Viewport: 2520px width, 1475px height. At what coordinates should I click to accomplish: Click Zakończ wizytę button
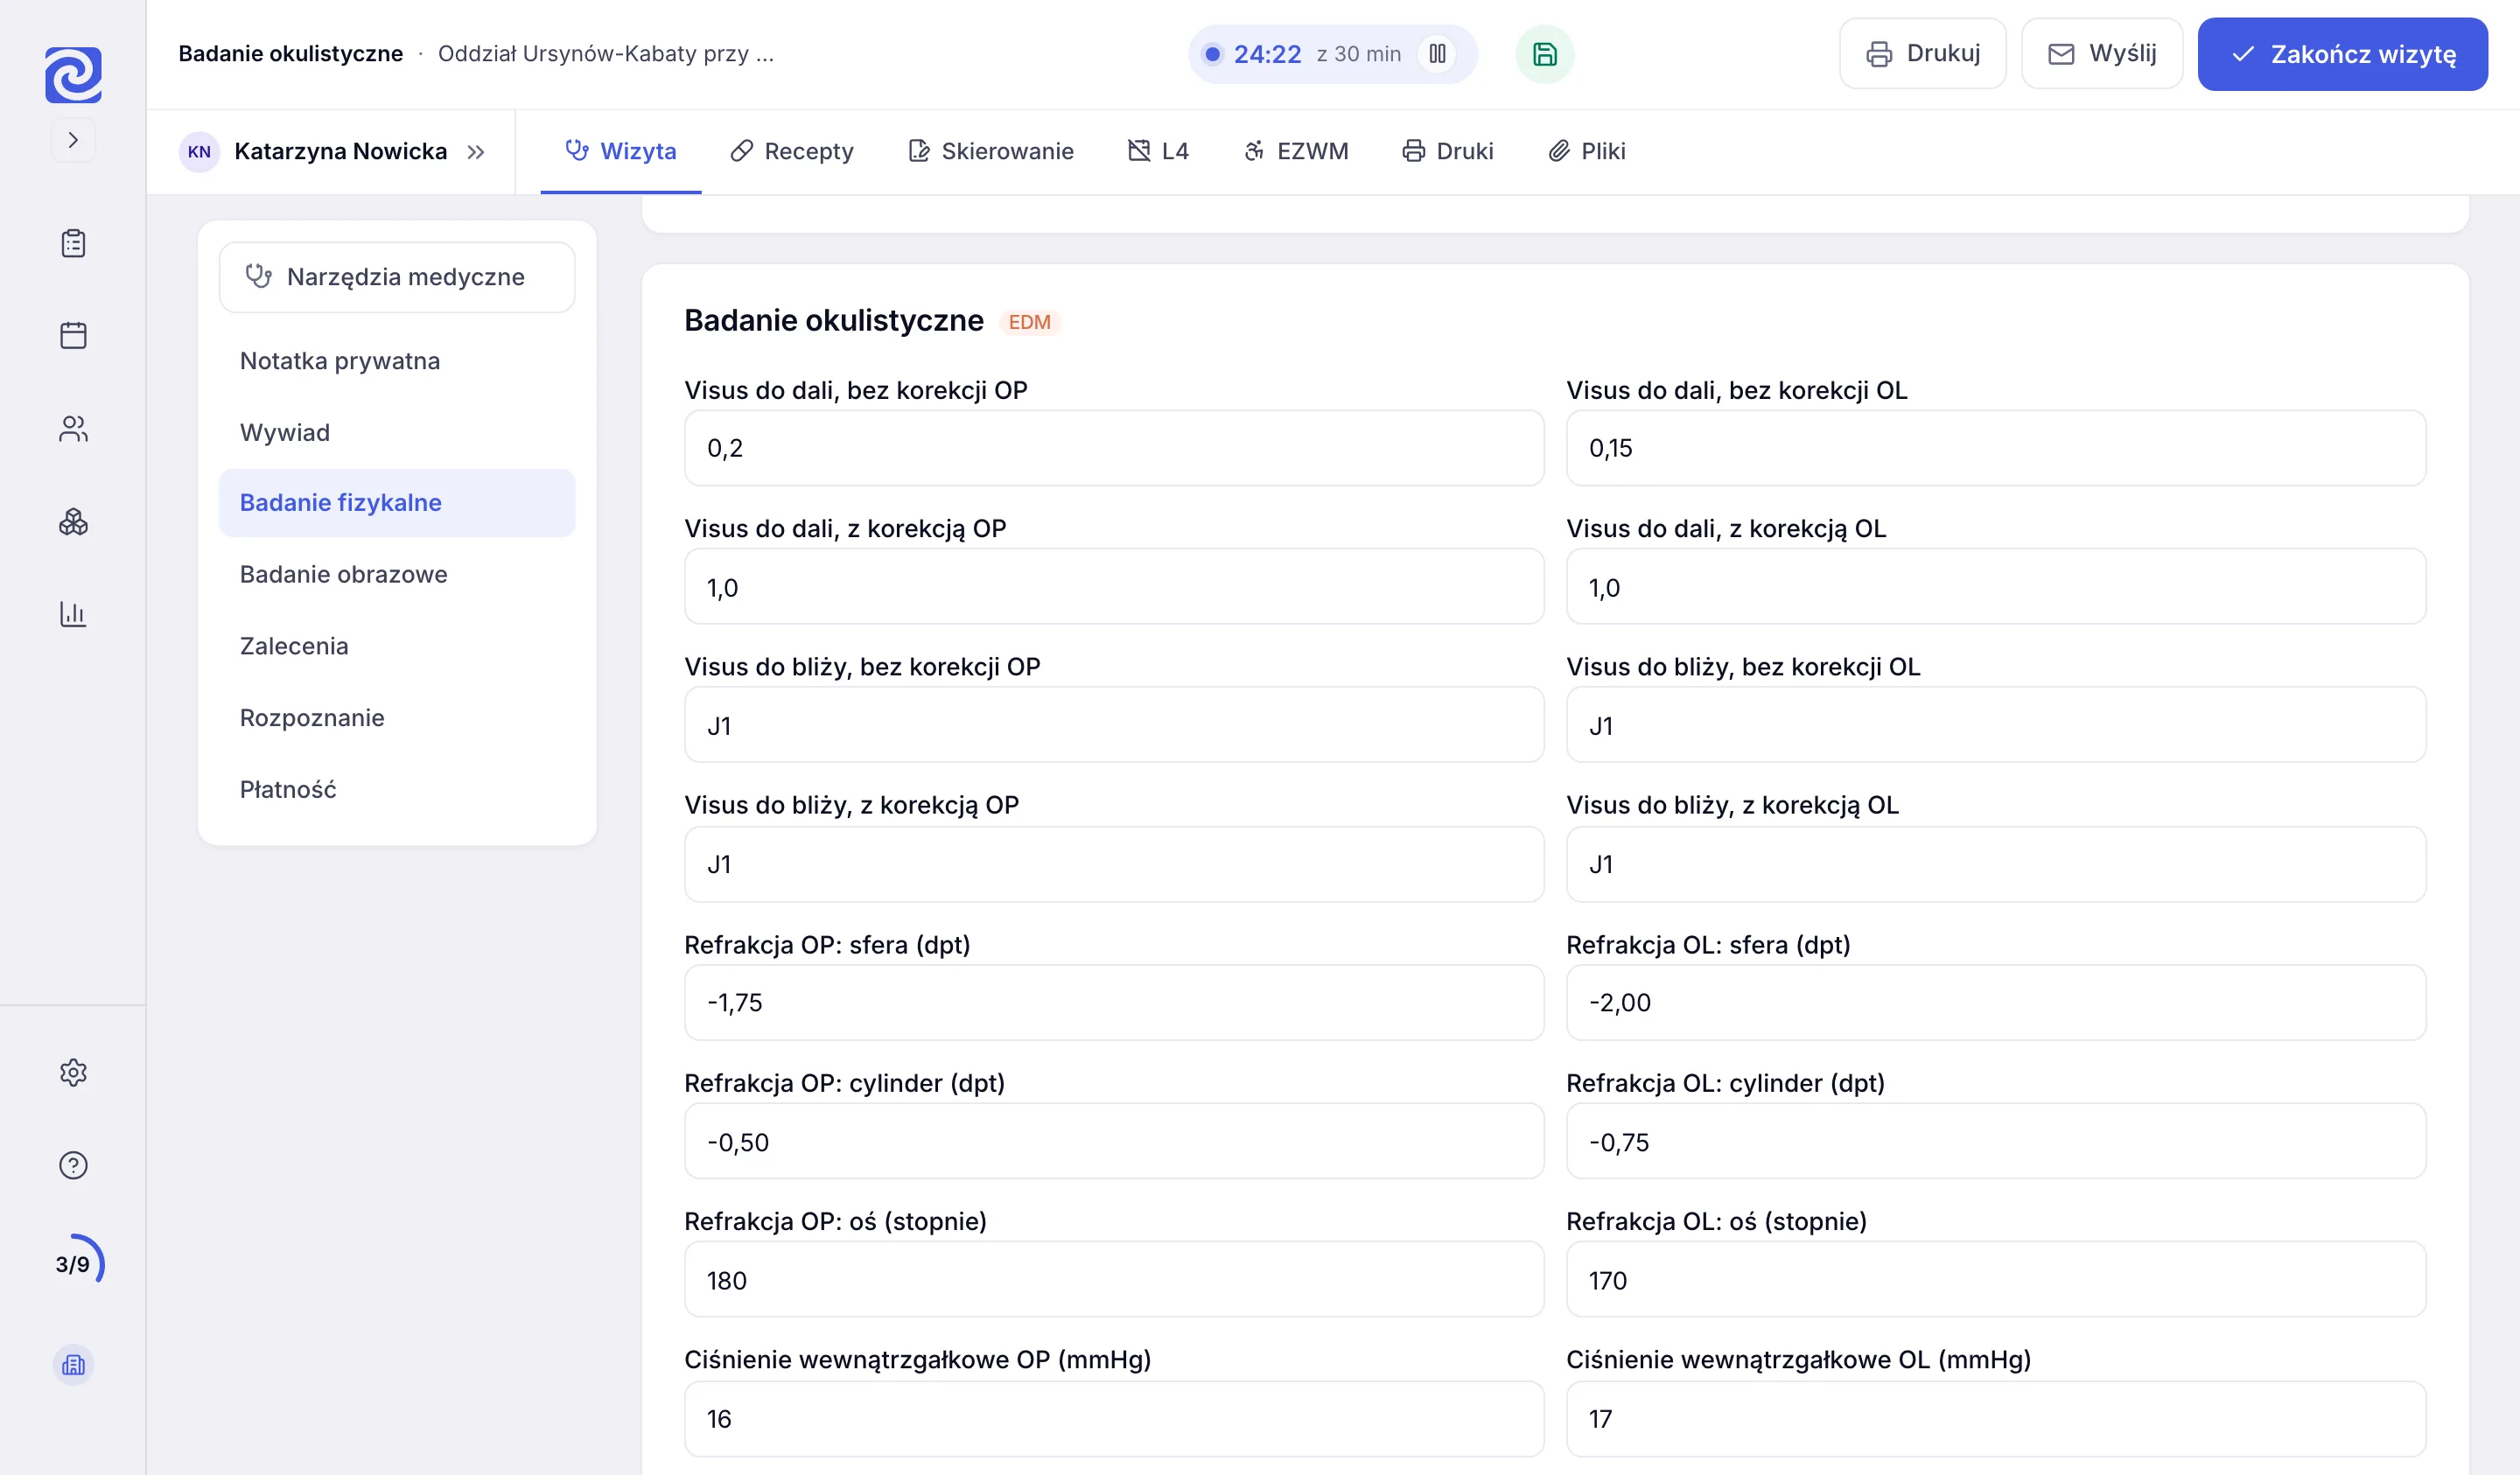tap(2342, 54)
